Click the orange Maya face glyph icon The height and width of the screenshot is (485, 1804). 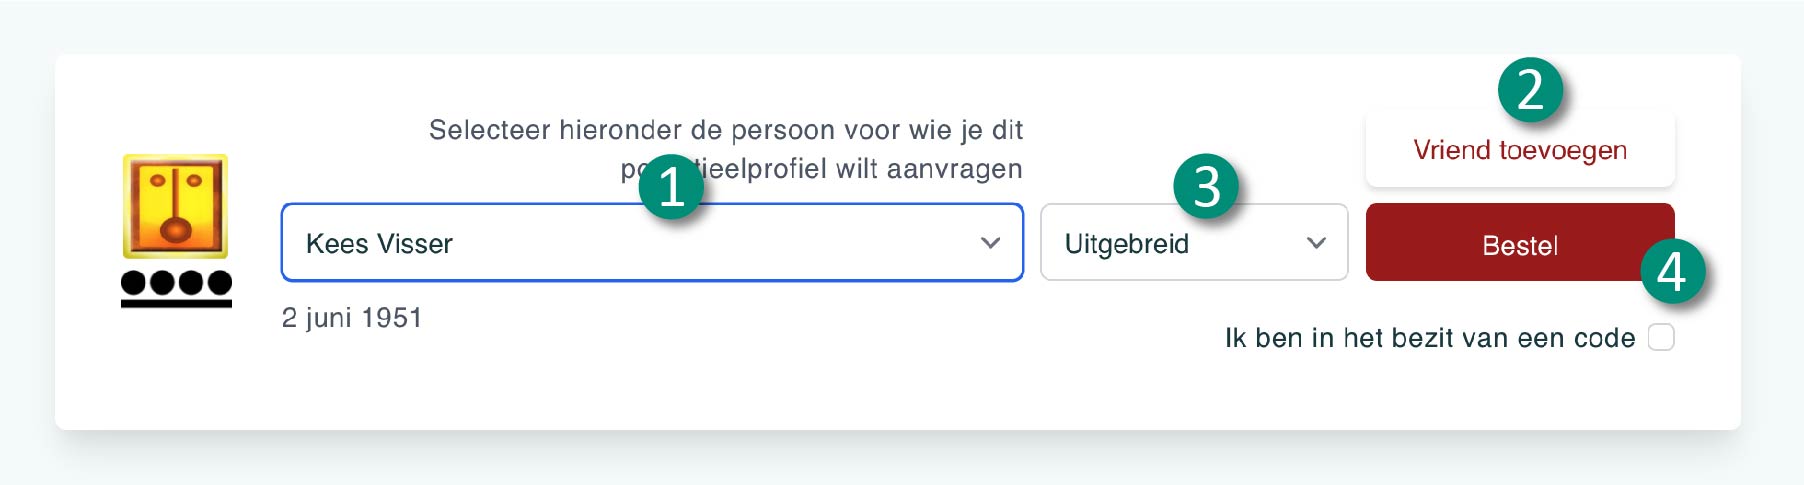[175, 206]
